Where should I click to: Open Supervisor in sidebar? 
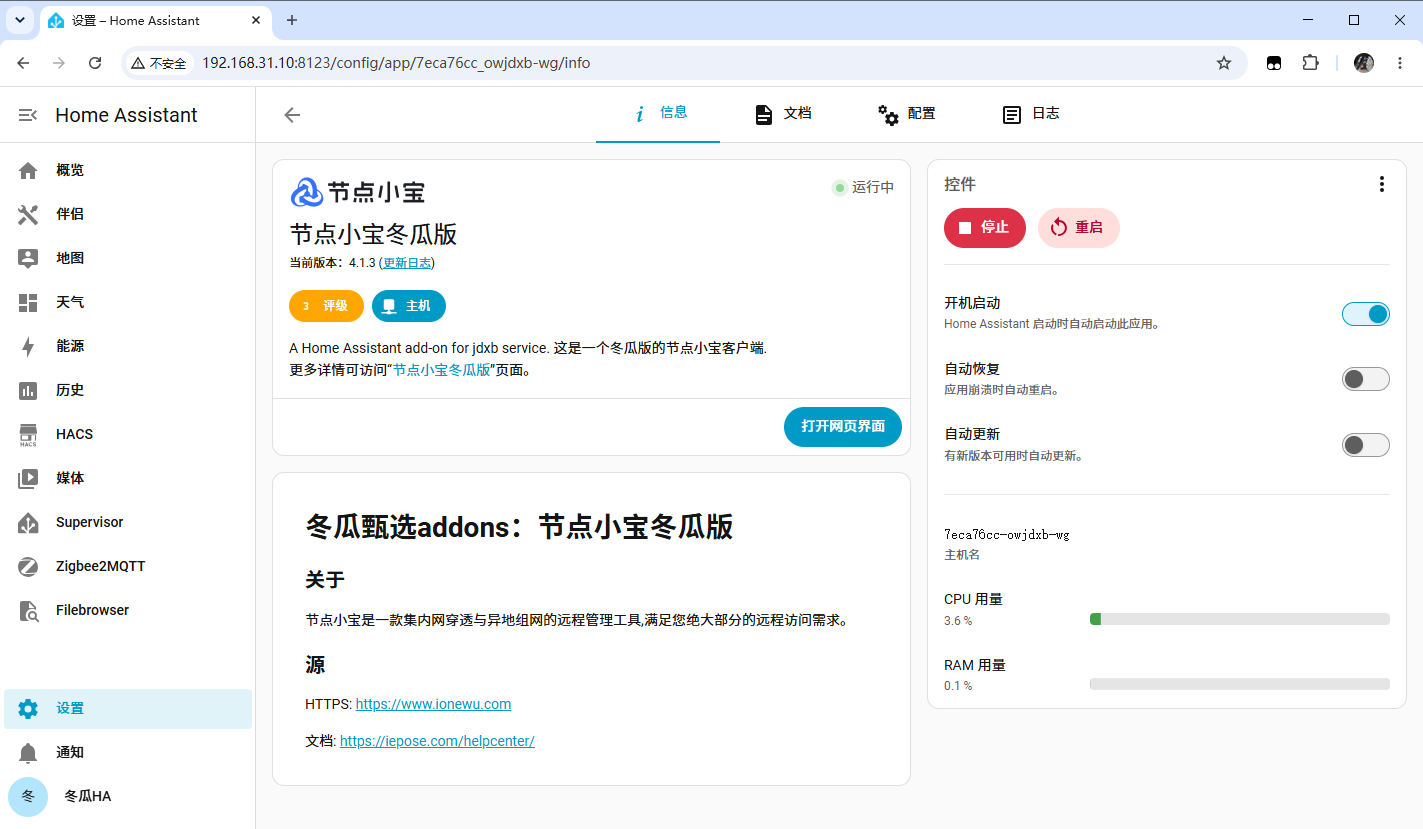pyautogui.click(x=128, y=522)
